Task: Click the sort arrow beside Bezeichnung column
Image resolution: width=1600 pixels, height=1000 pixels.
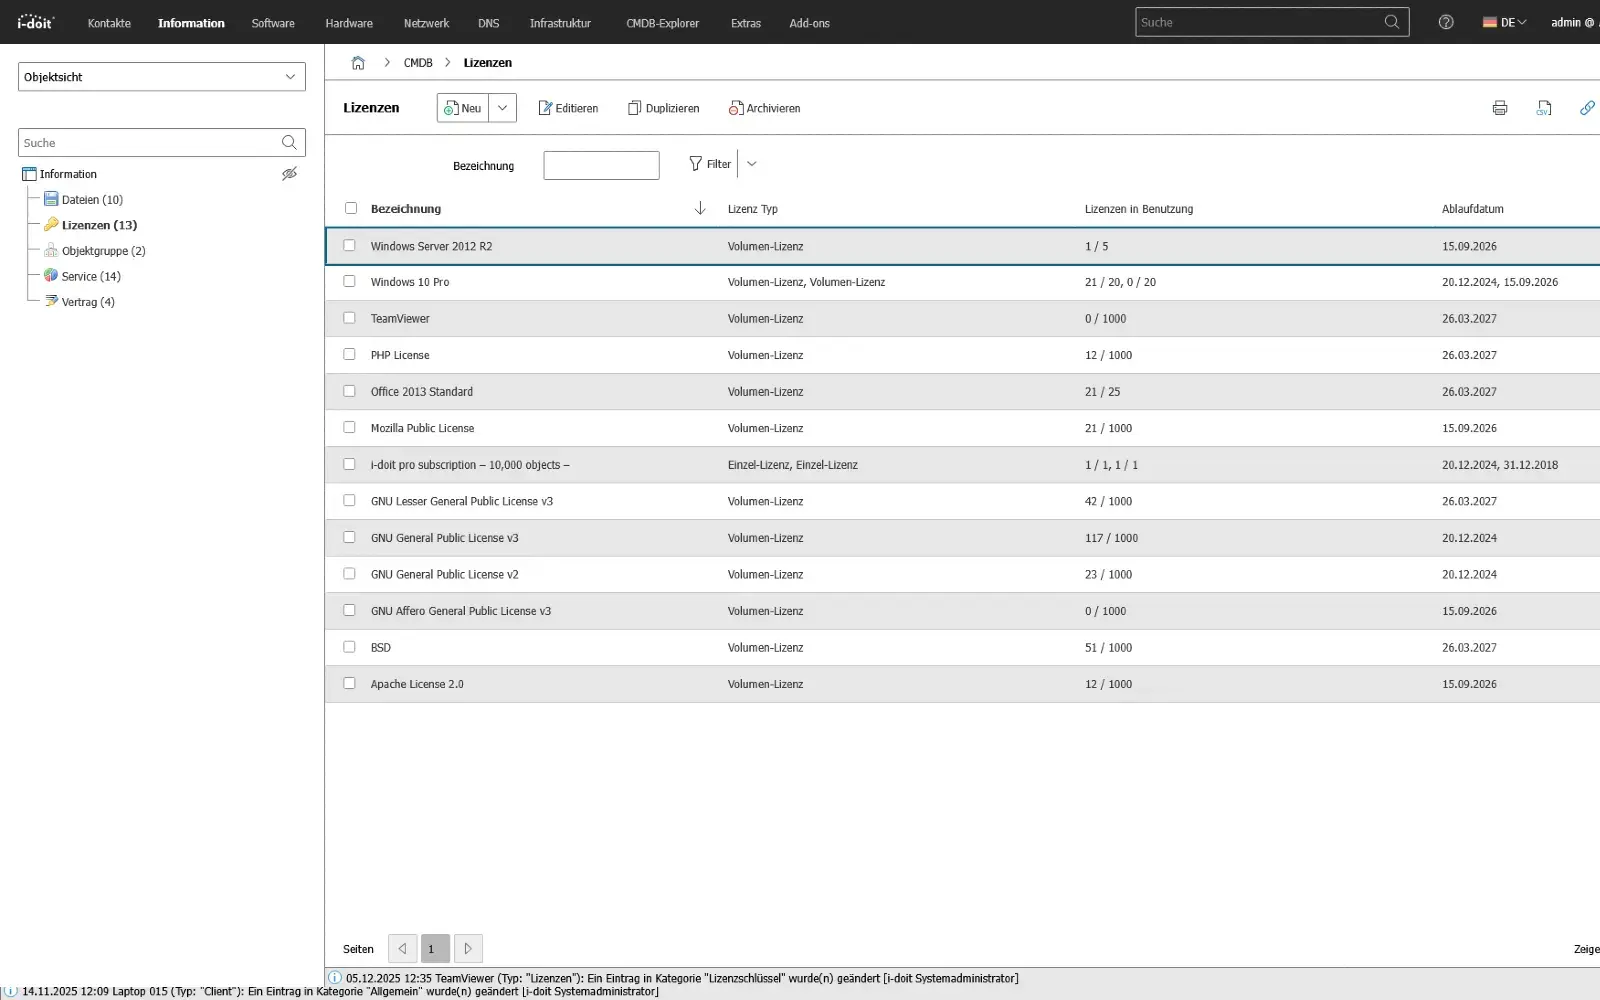Action: pos(700,208)
